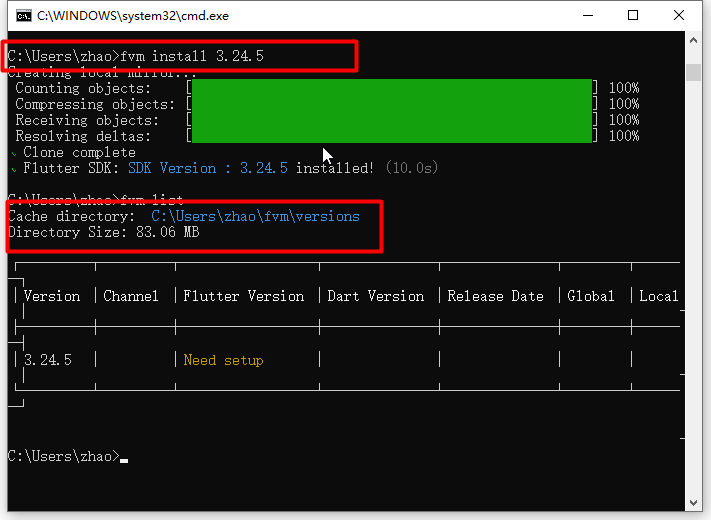Click the 'Release Date' column header

[495, 296]
